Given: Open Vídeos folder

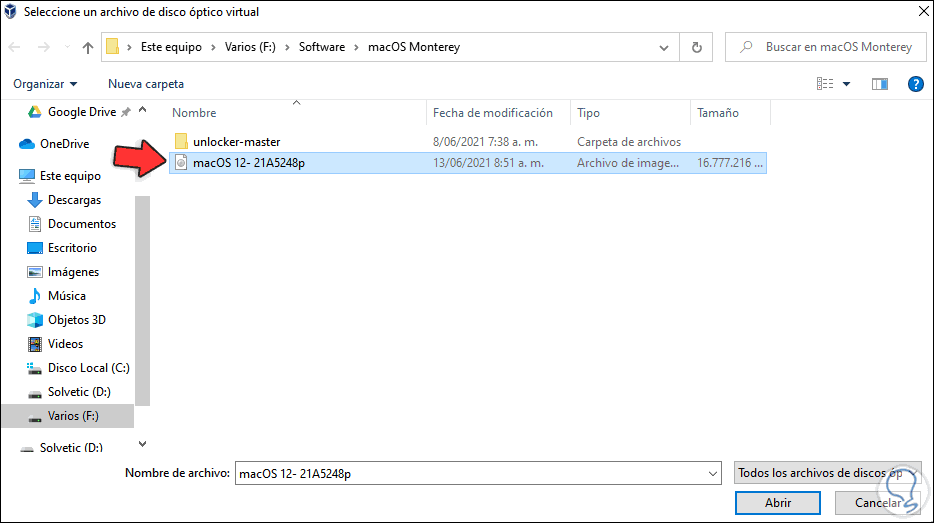Looking at the screenshot, I should click(x=66, y=344).
